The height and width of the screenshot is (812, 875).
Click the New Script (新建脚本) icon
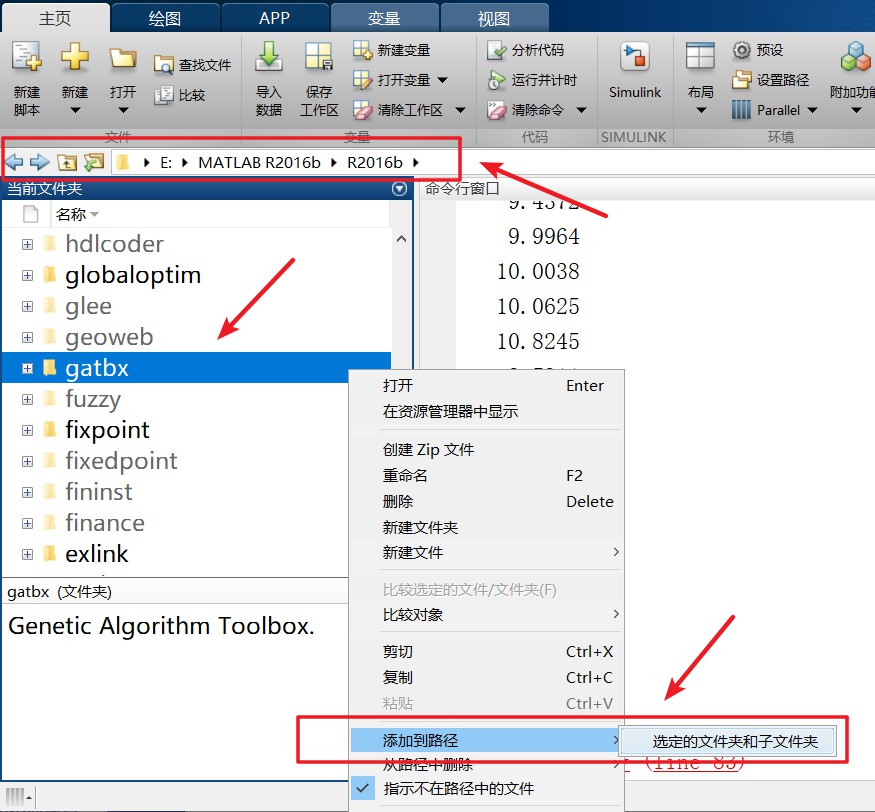pyautogui.click(x=26, y=58)
